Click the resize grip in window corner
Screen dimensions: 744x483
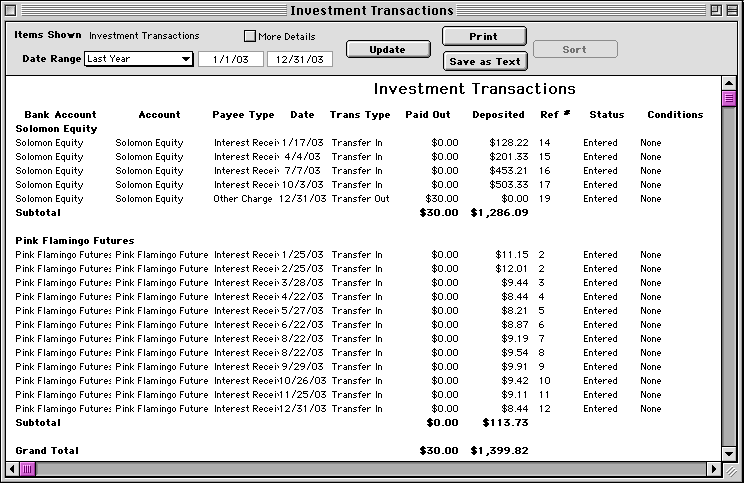click(x=729, y=469)
